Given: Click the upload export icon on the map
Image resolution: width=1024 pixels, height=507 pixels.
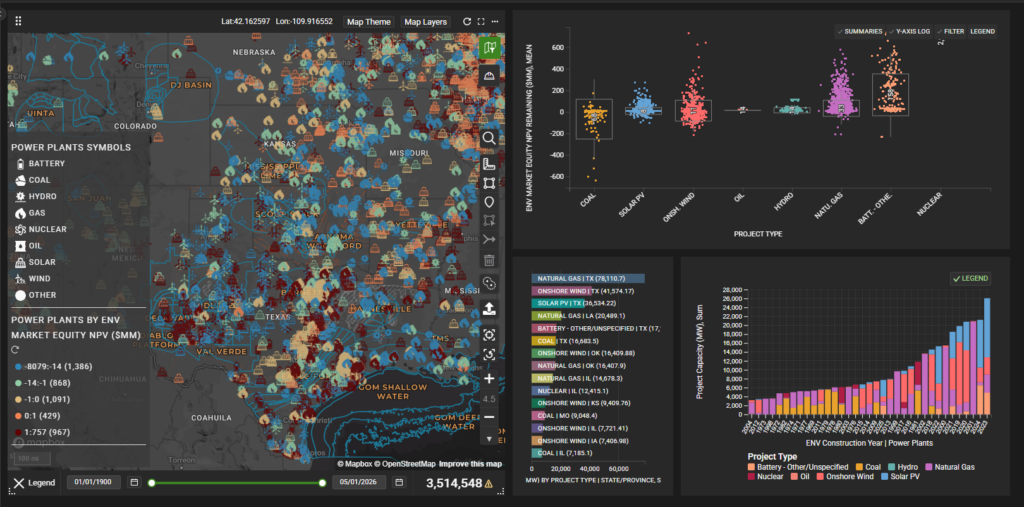Looking at the screenshot, I should pyautogui.click(x=490, y=310).
